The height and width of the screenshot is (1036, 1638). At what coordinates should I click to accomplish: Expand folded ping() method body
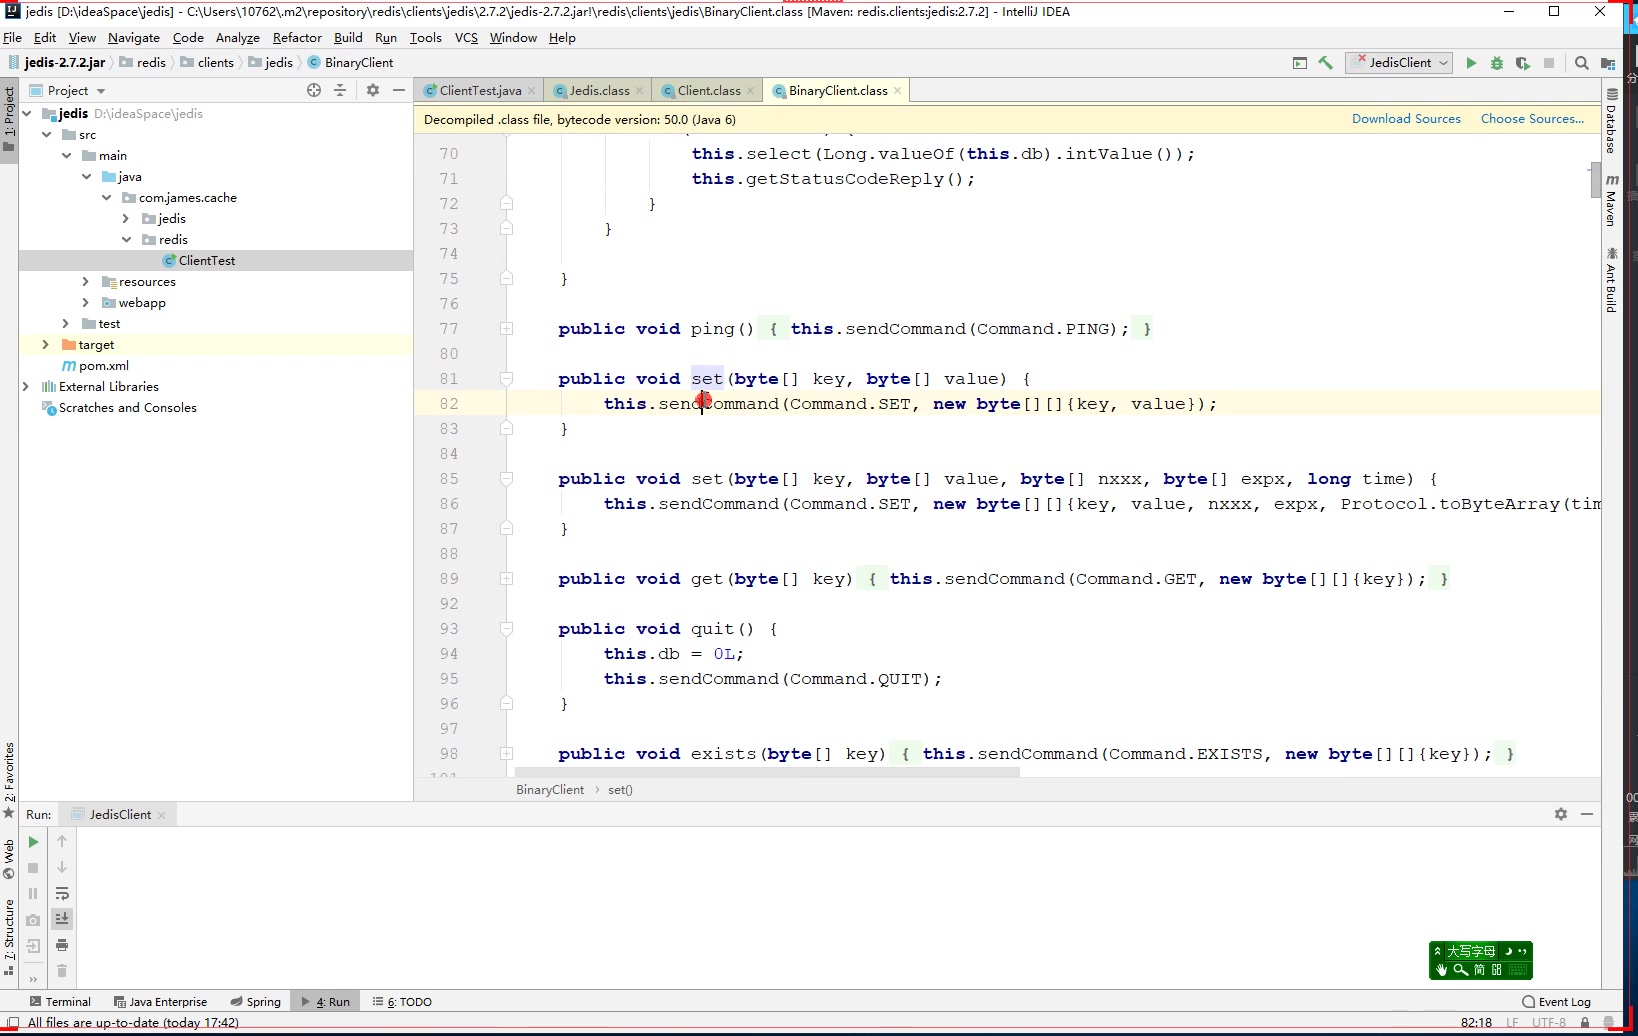(x=507, y=329)
